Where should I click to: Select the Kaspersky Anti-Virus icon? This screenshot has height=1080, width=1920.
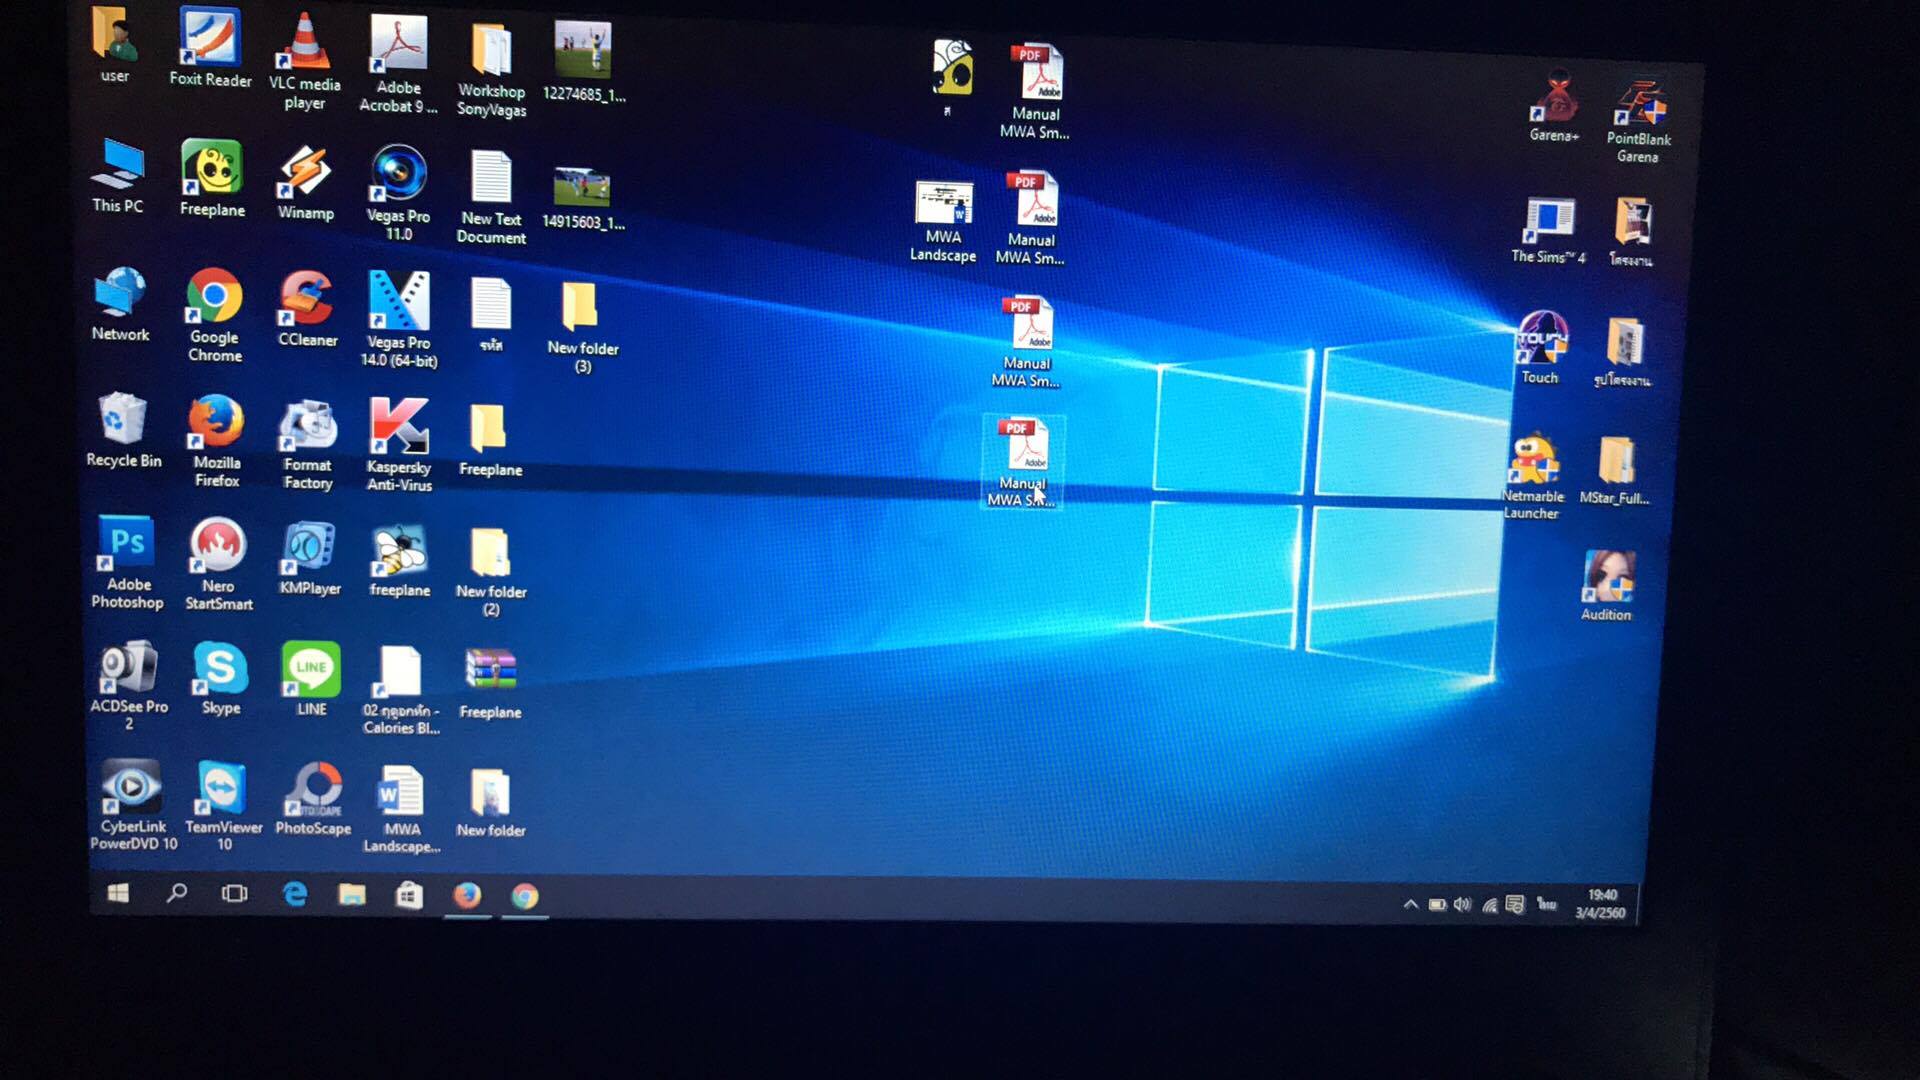(398, 427)
